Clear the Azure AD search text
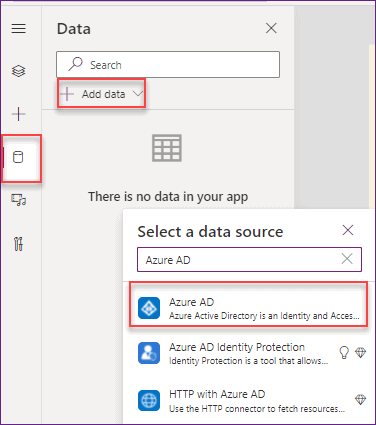Viewport: 376px width, 425px height. pos(347,259)
